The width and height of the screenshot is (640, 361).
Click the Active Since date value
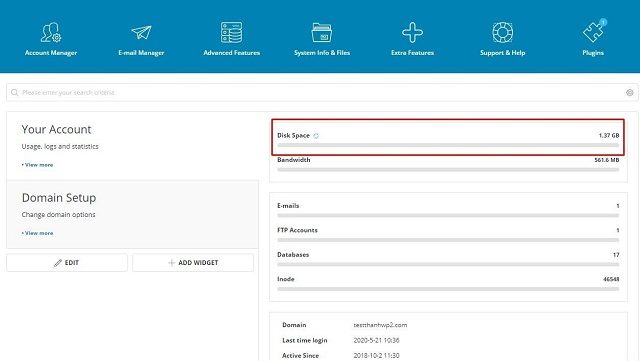[x=376, y=356]
